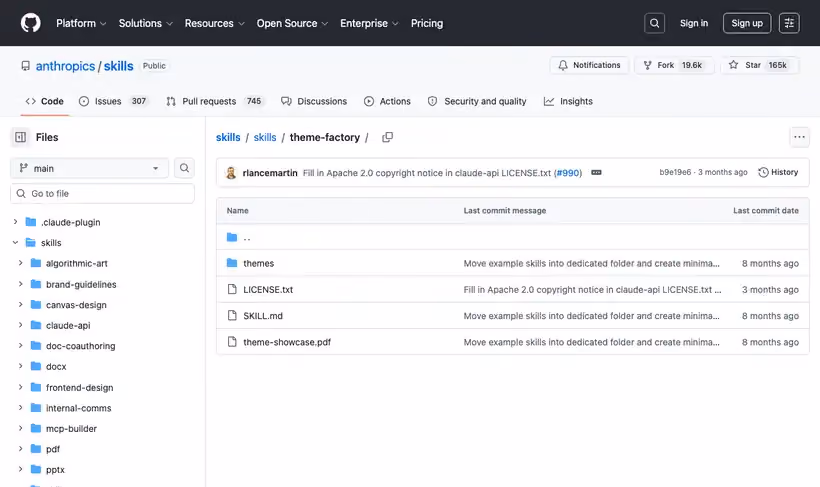
Task: Click the Go to file search field
Action: 102,194
